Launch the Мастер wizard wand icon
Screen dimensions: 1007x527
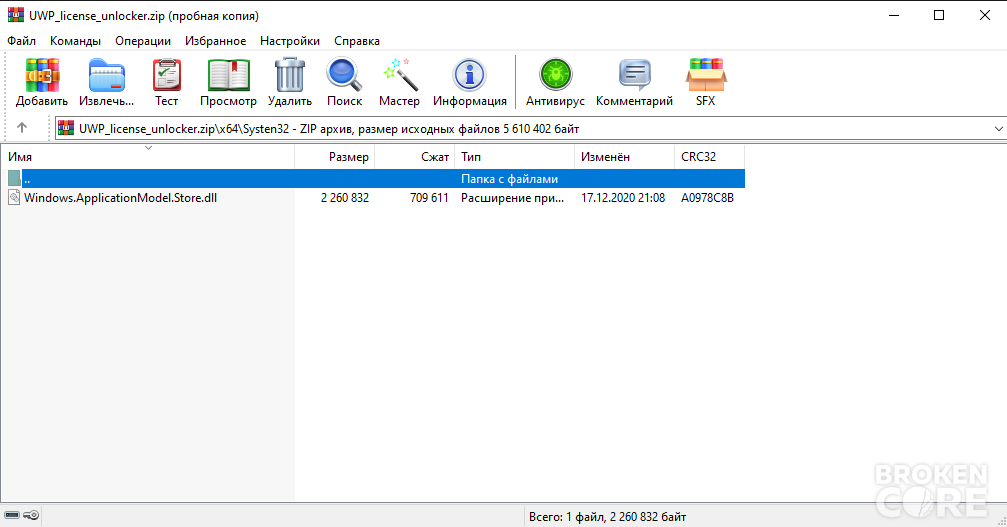[399, 75]
